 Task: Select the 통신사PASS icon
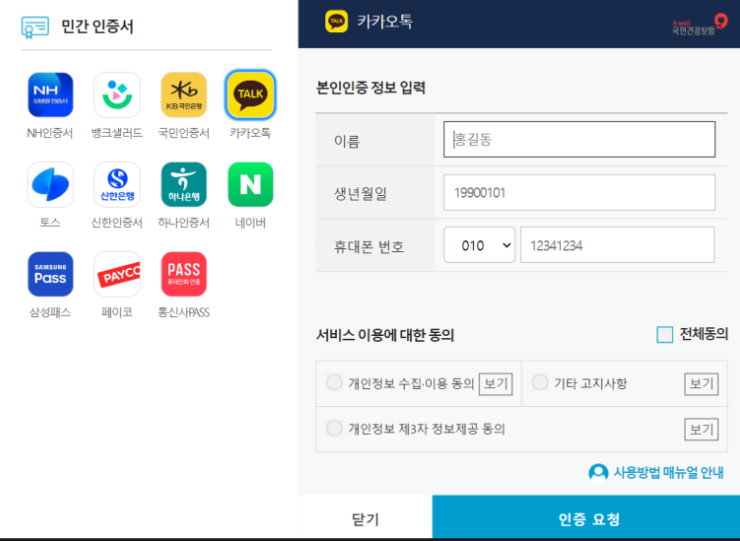[184, 274]
